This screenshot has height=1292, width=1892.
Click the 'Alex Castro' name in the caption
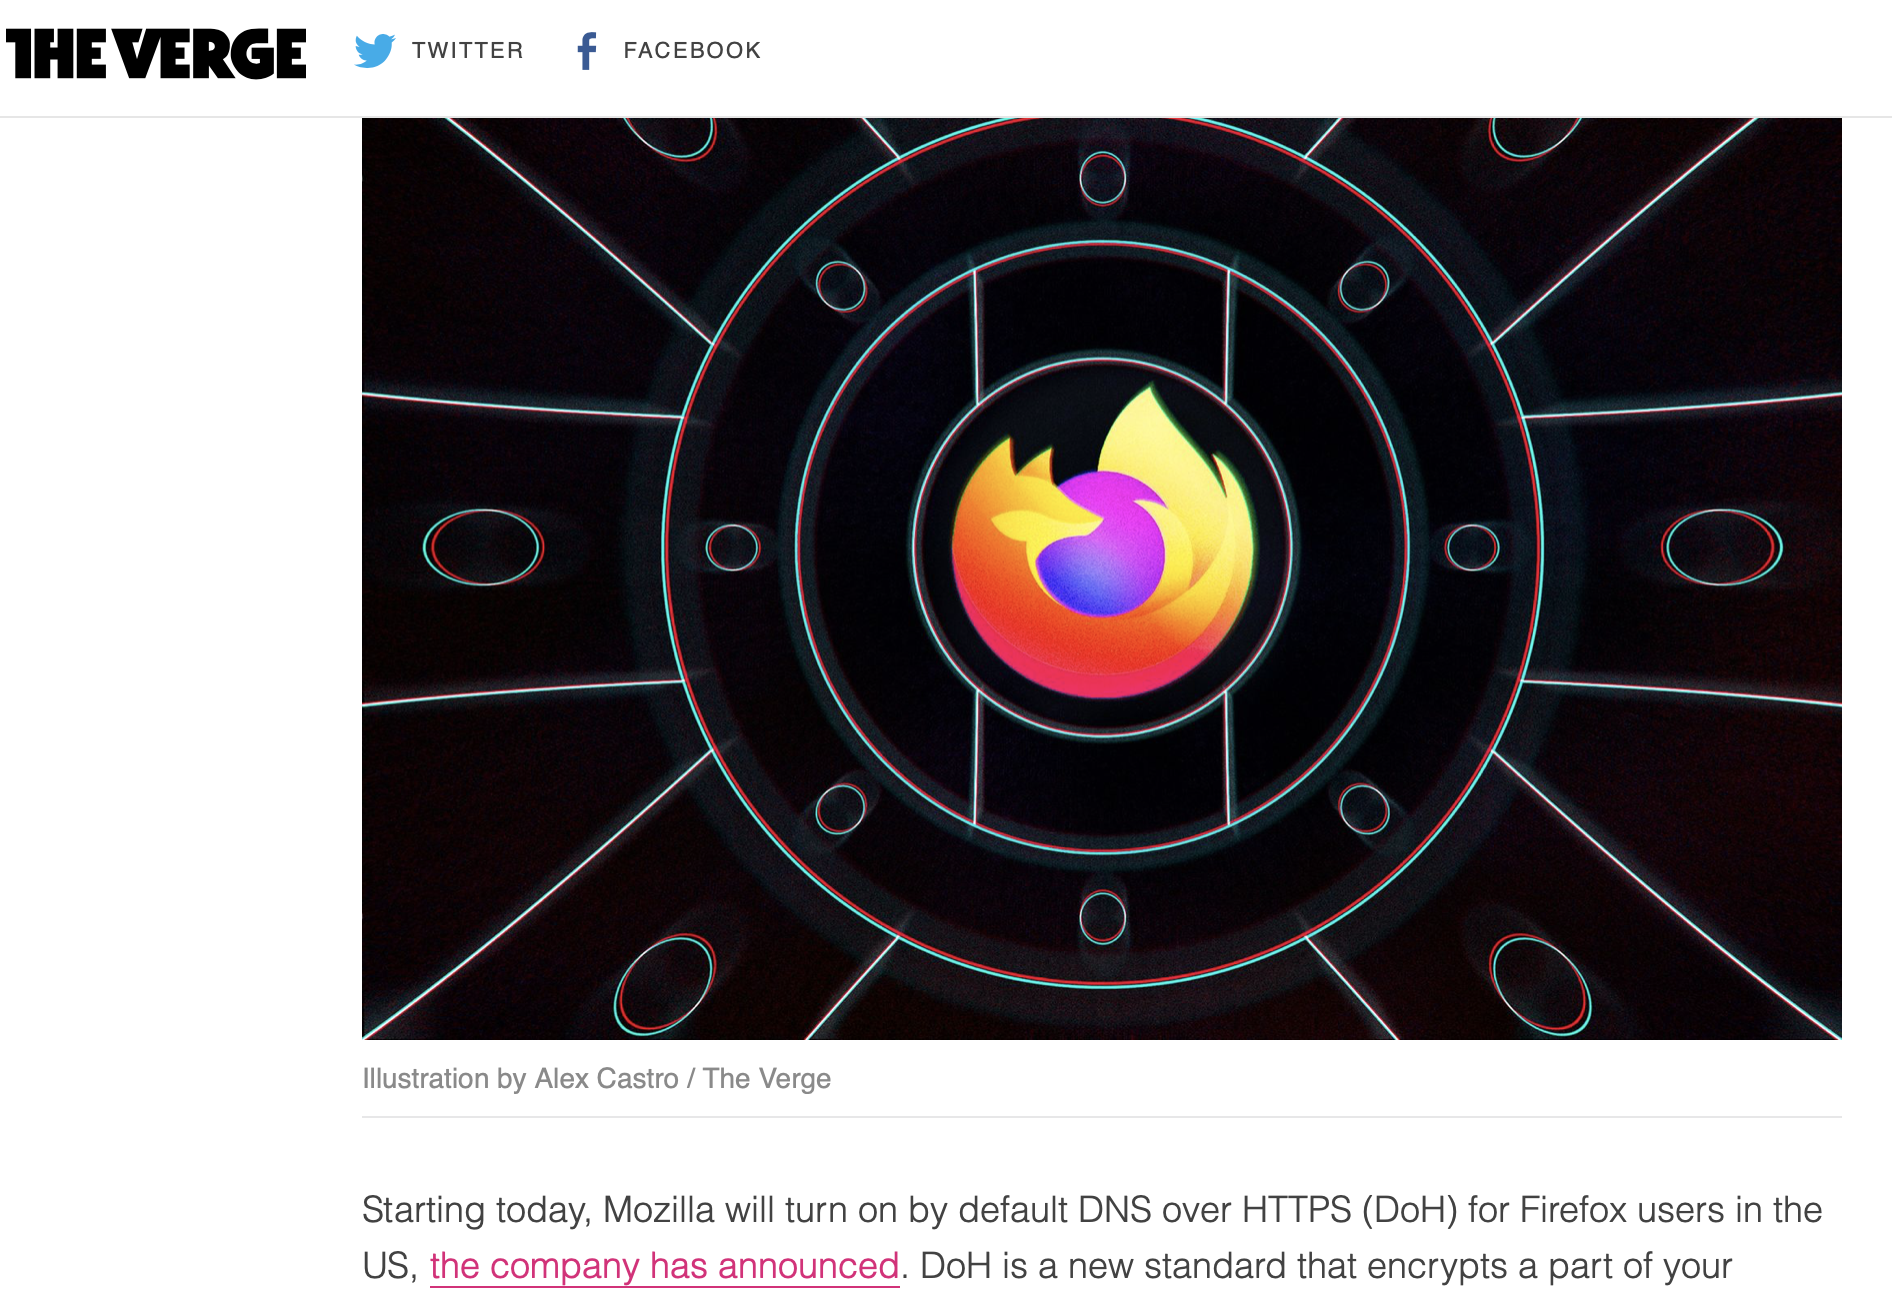[606, 1079]
